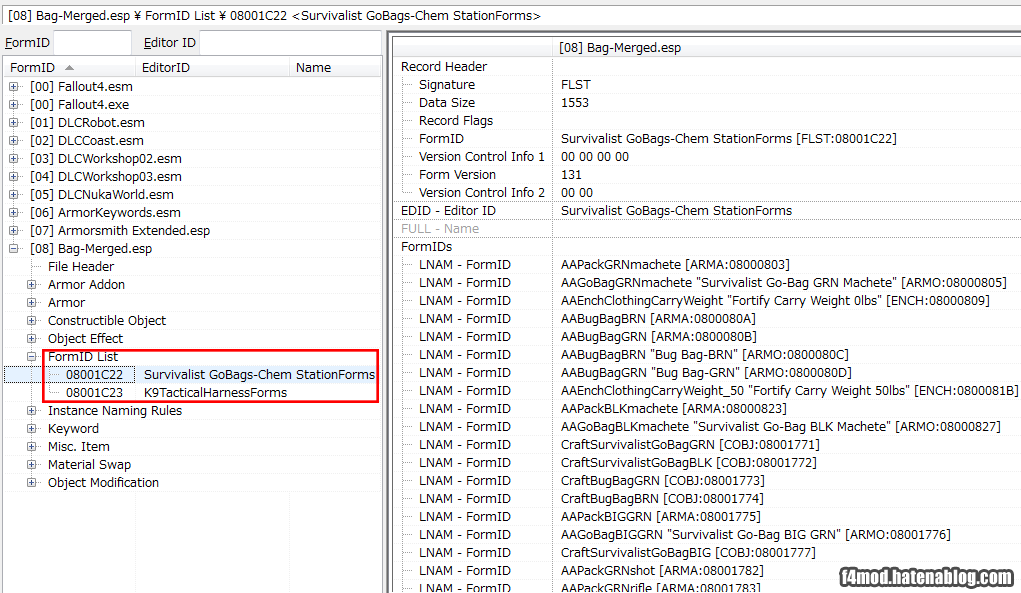This screenshot has width=1021, height=593.
Task: Click the CraftSurvivalistGoBagBLK COBJ entry
Action: tap(688, 463)
